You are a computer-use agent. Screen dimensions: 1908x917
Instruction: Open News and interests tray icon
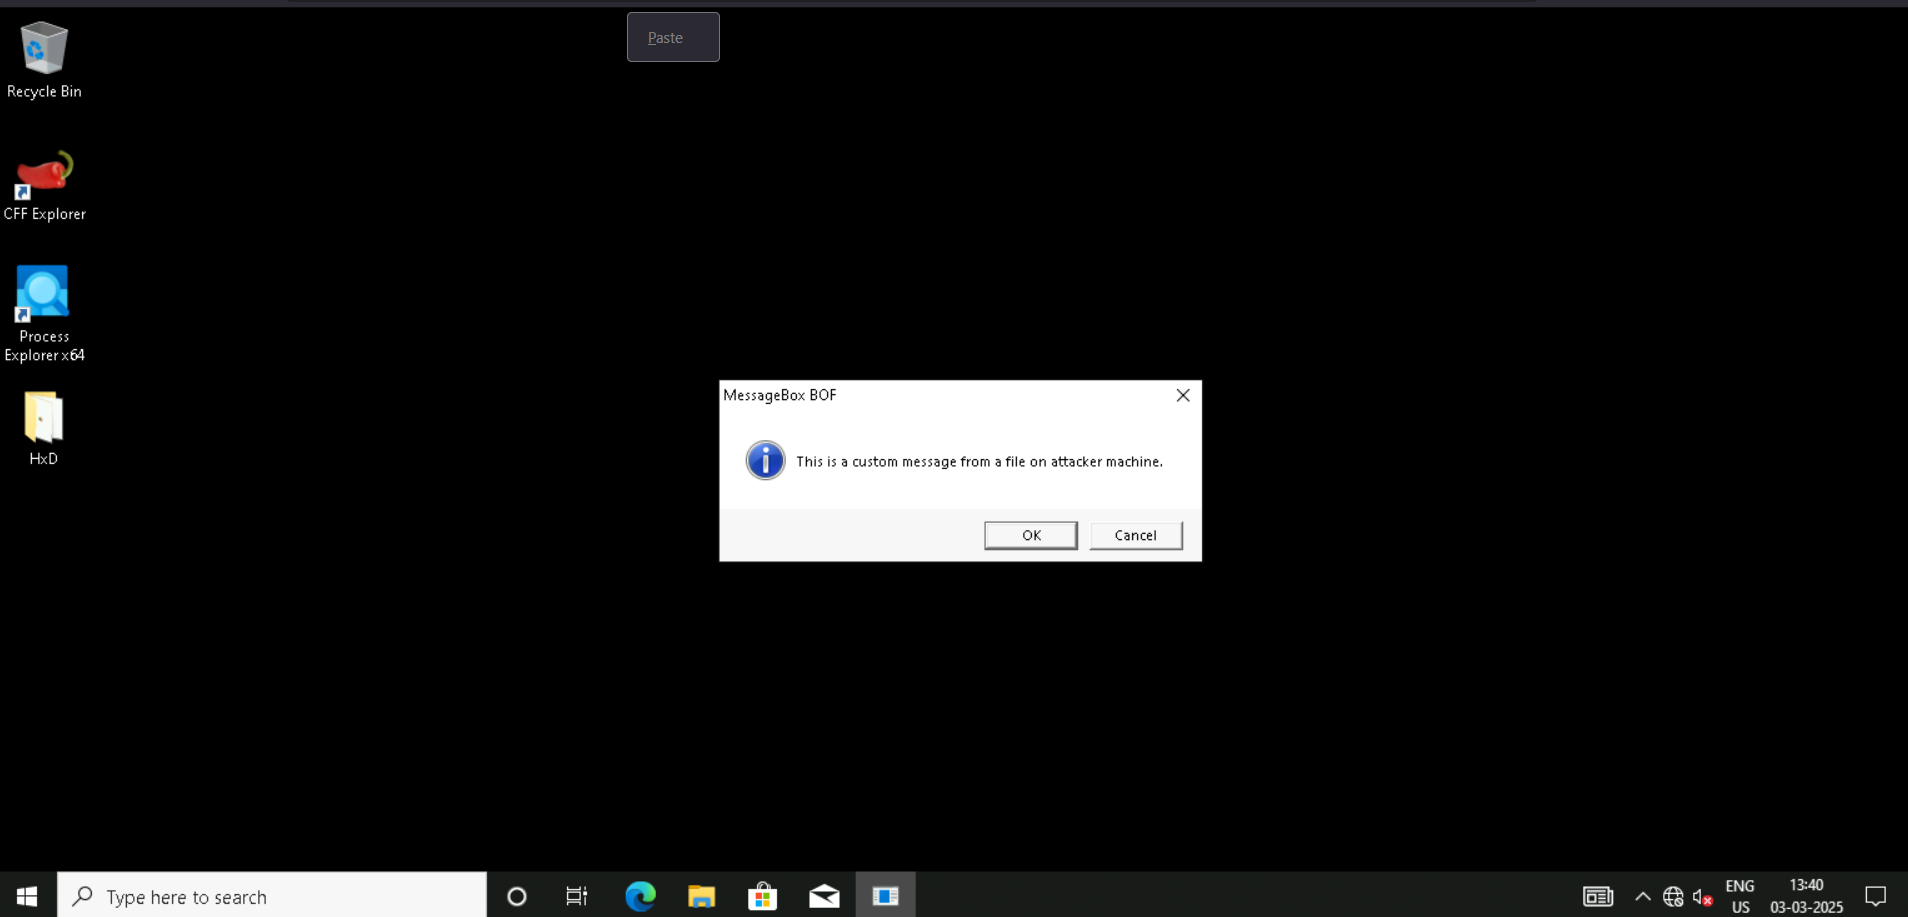click(1598, 896)
